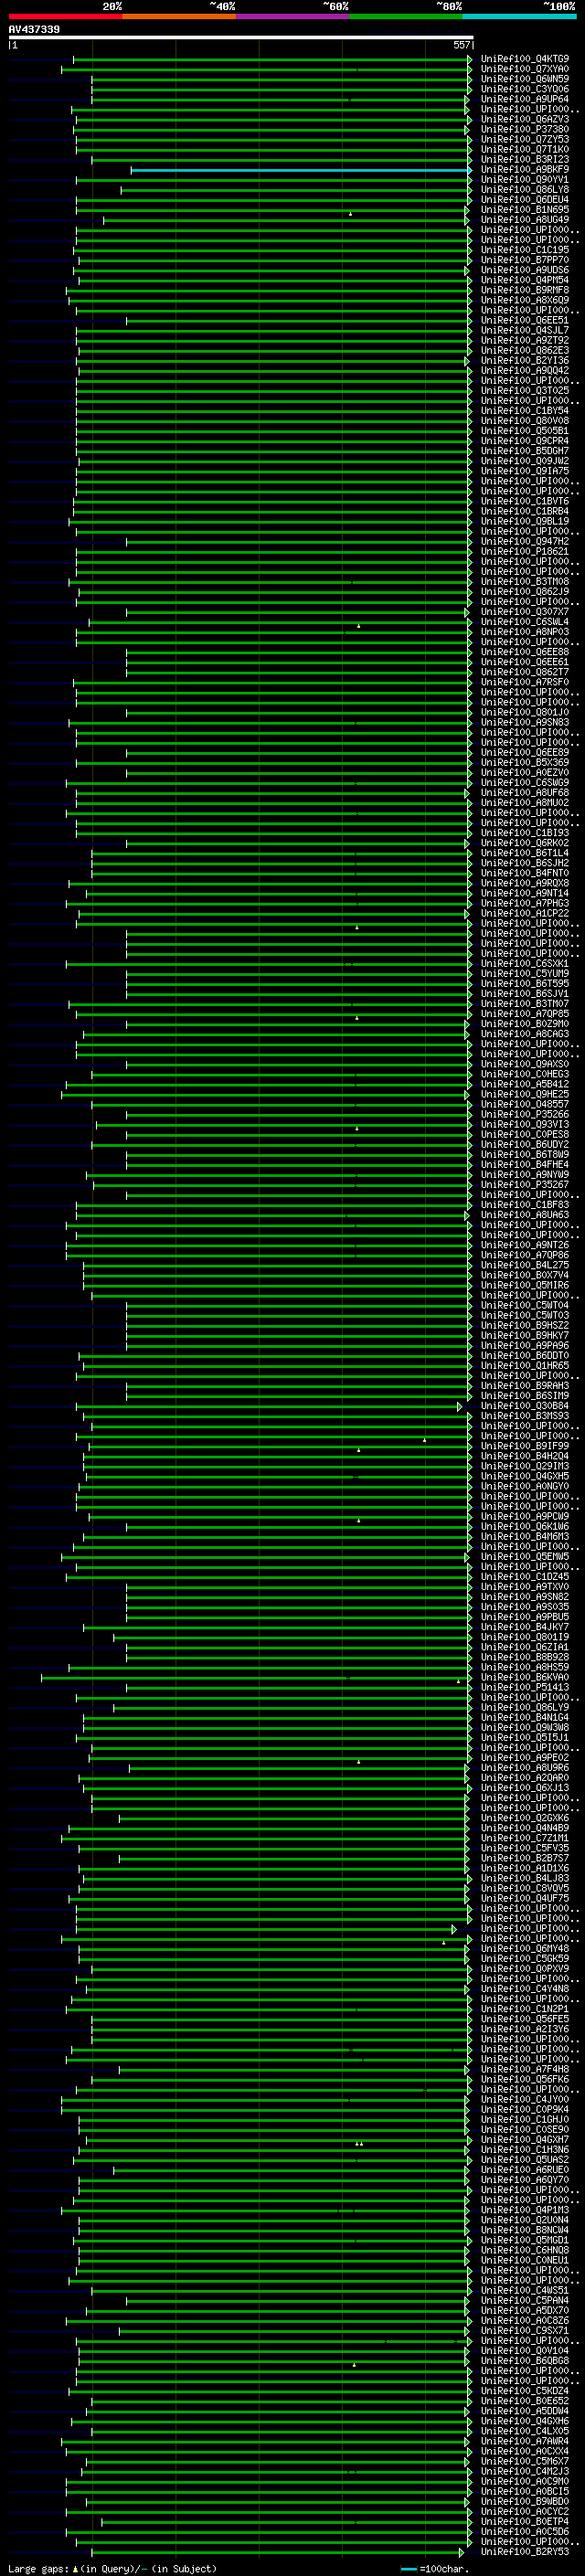Viewport: 585px width, 2576px height.
Task: Open hit UniRef100_C3YQ06
Action: click(525, 89)
